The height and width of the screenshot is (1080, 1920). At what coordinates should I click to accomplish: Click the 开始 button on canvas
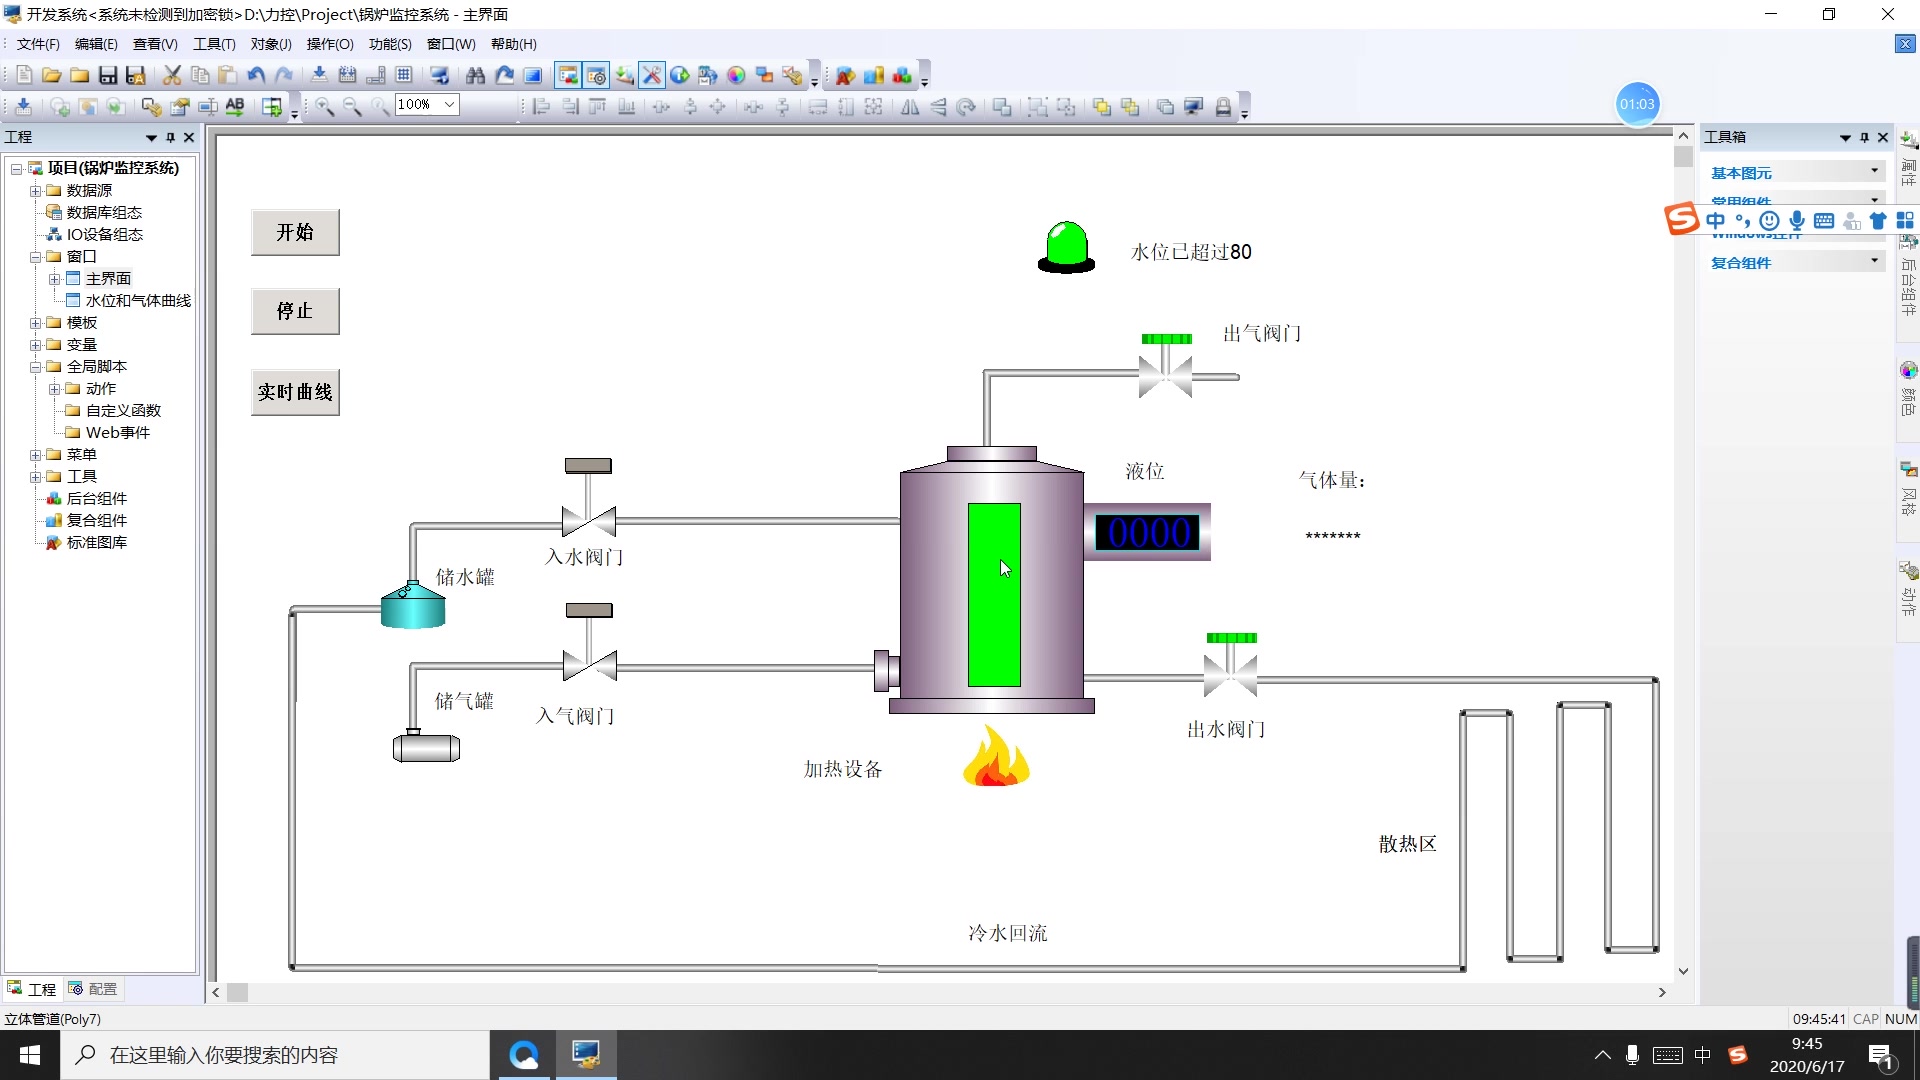point(295,232)
